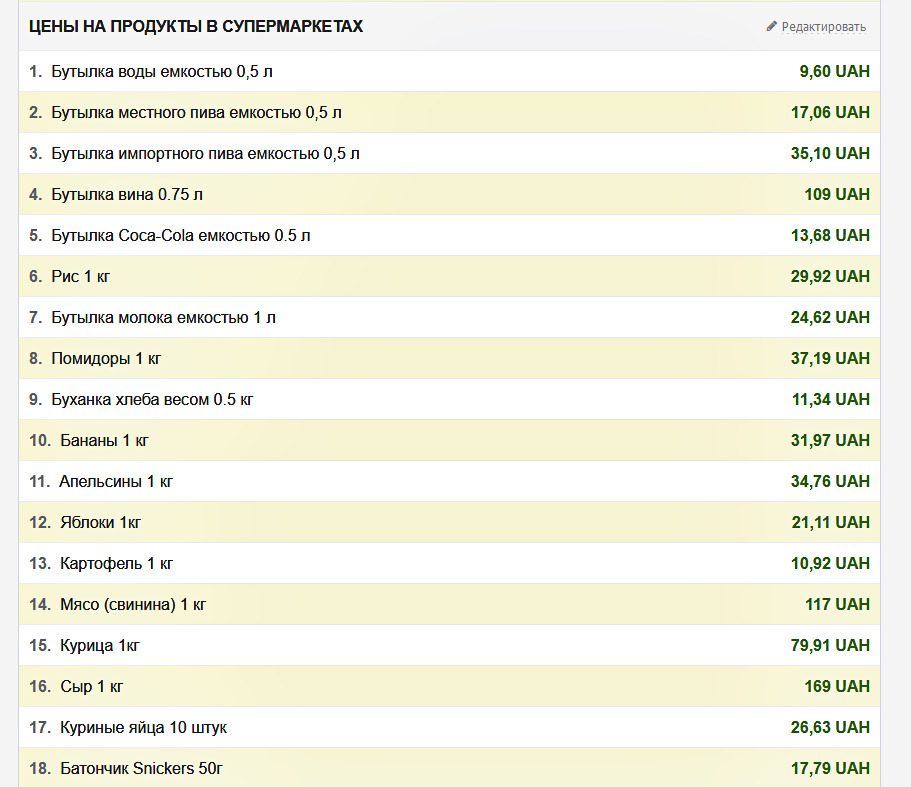Click price '31,97 UAH'
The height and width of the screenshot is (787, 911).
[830, 440]
